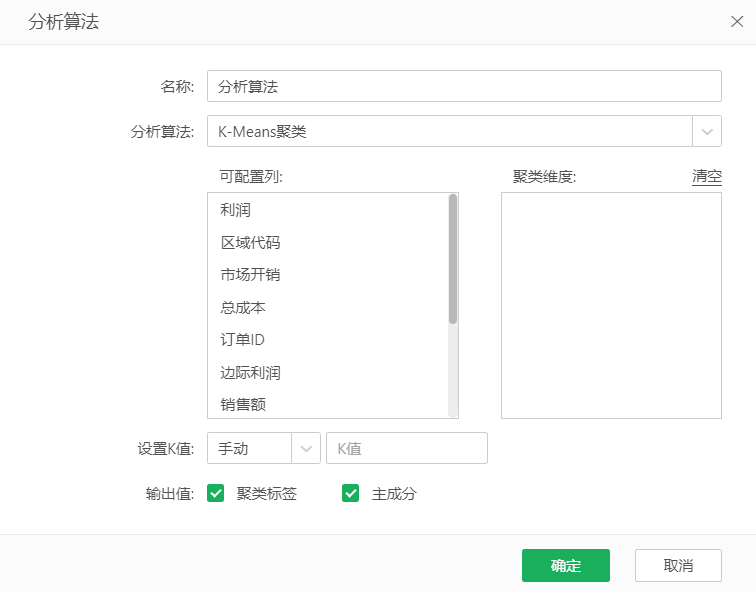Click the 取消 button
756x592 pixels.
(x=678, y=565)
